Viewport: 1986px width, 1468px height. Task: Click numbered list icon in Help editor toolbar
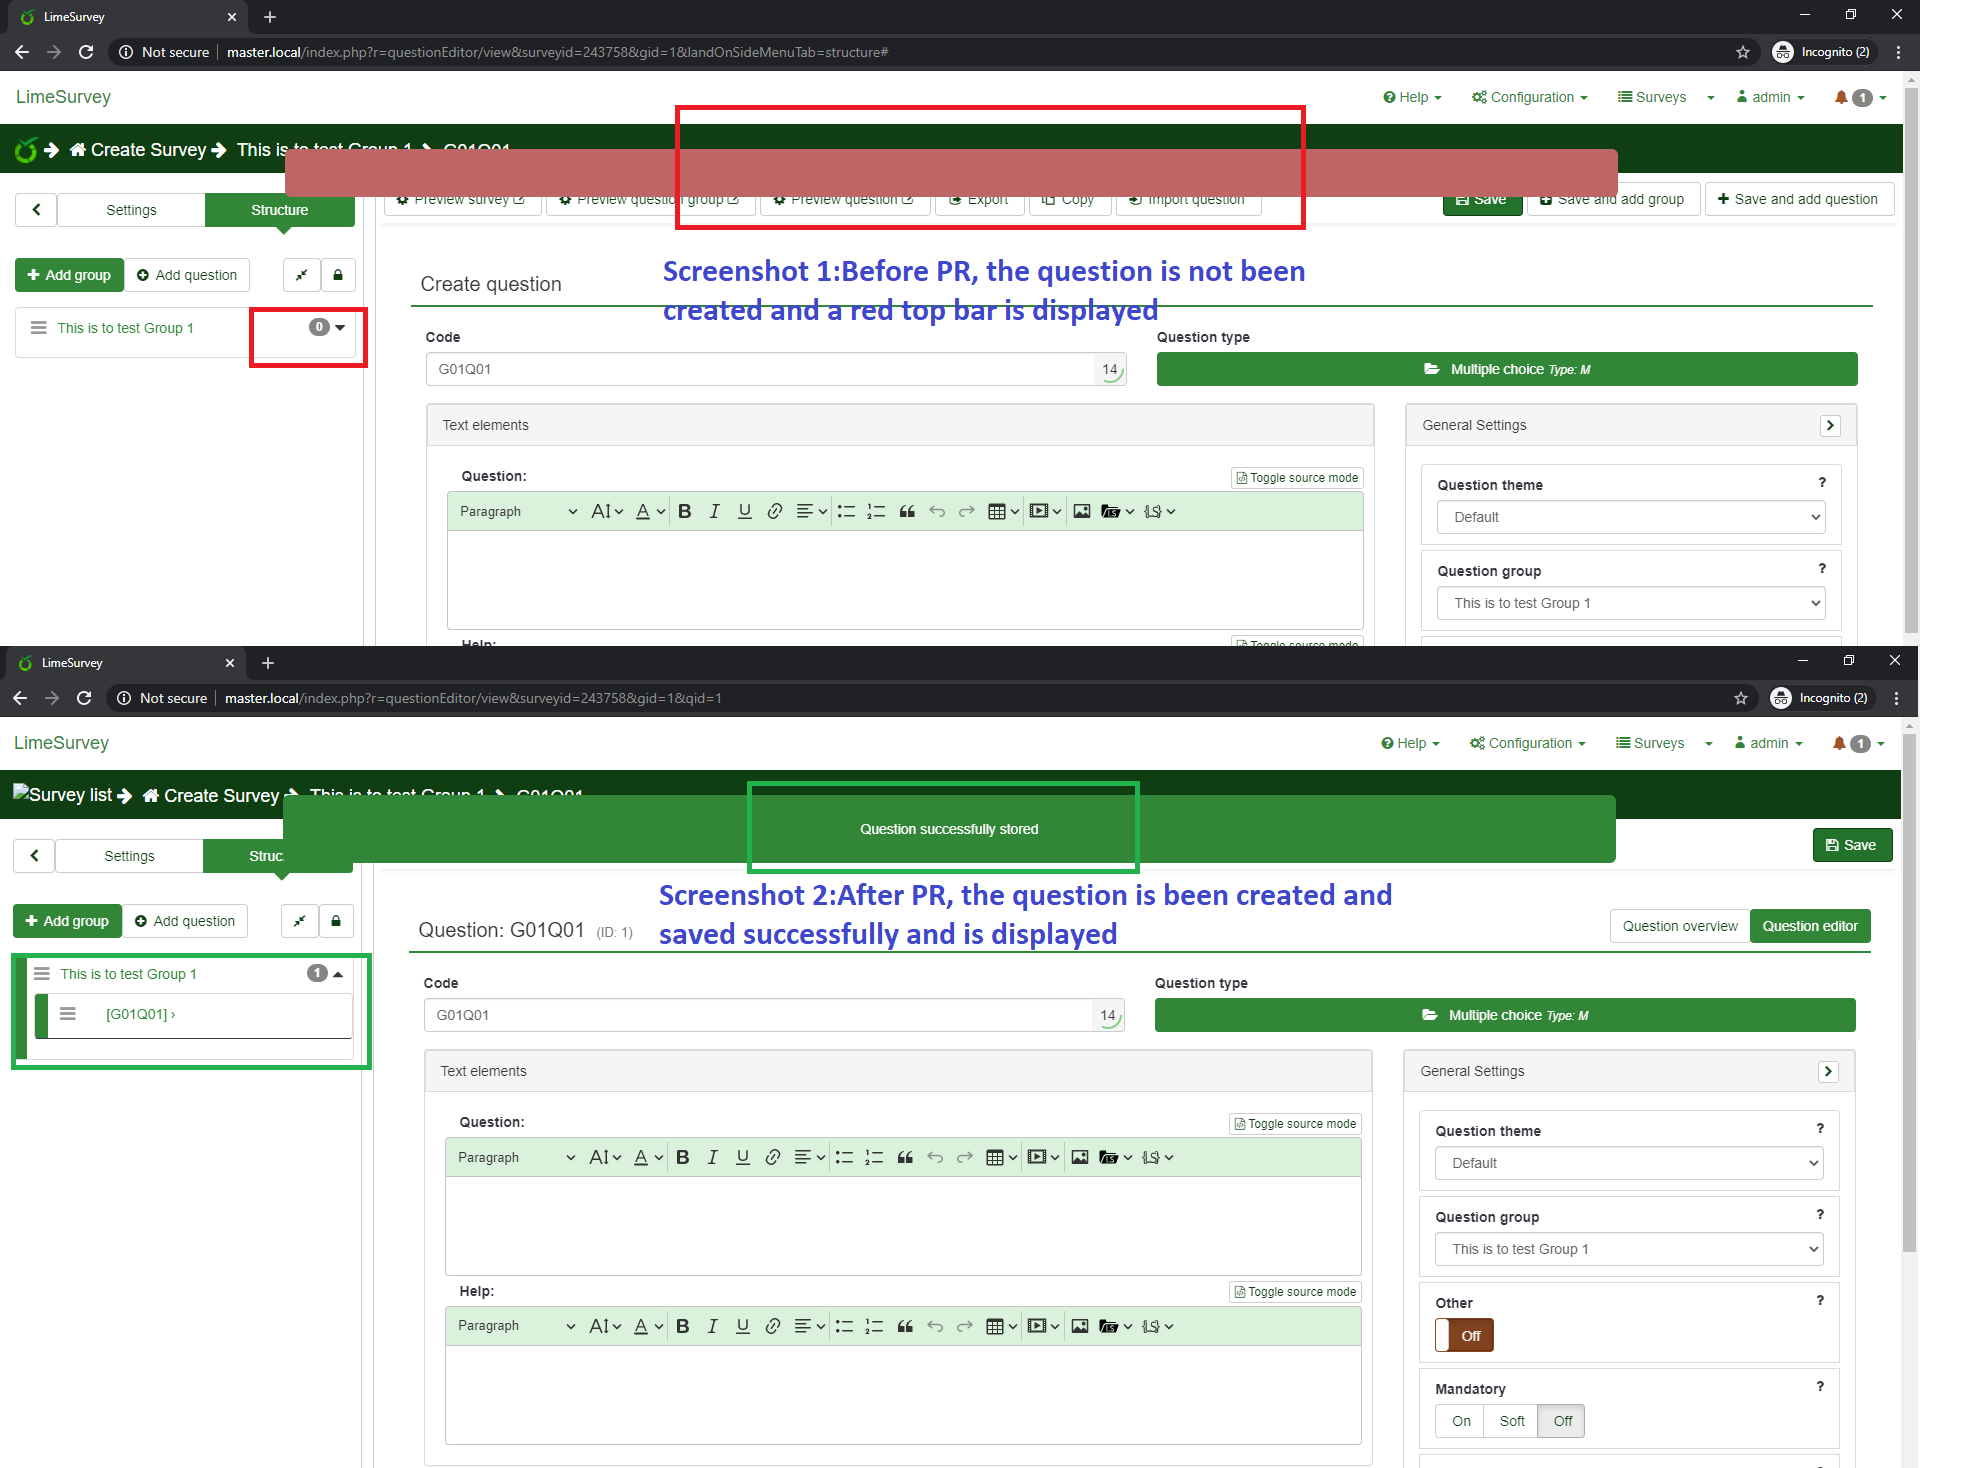[x=875, y=1326]
